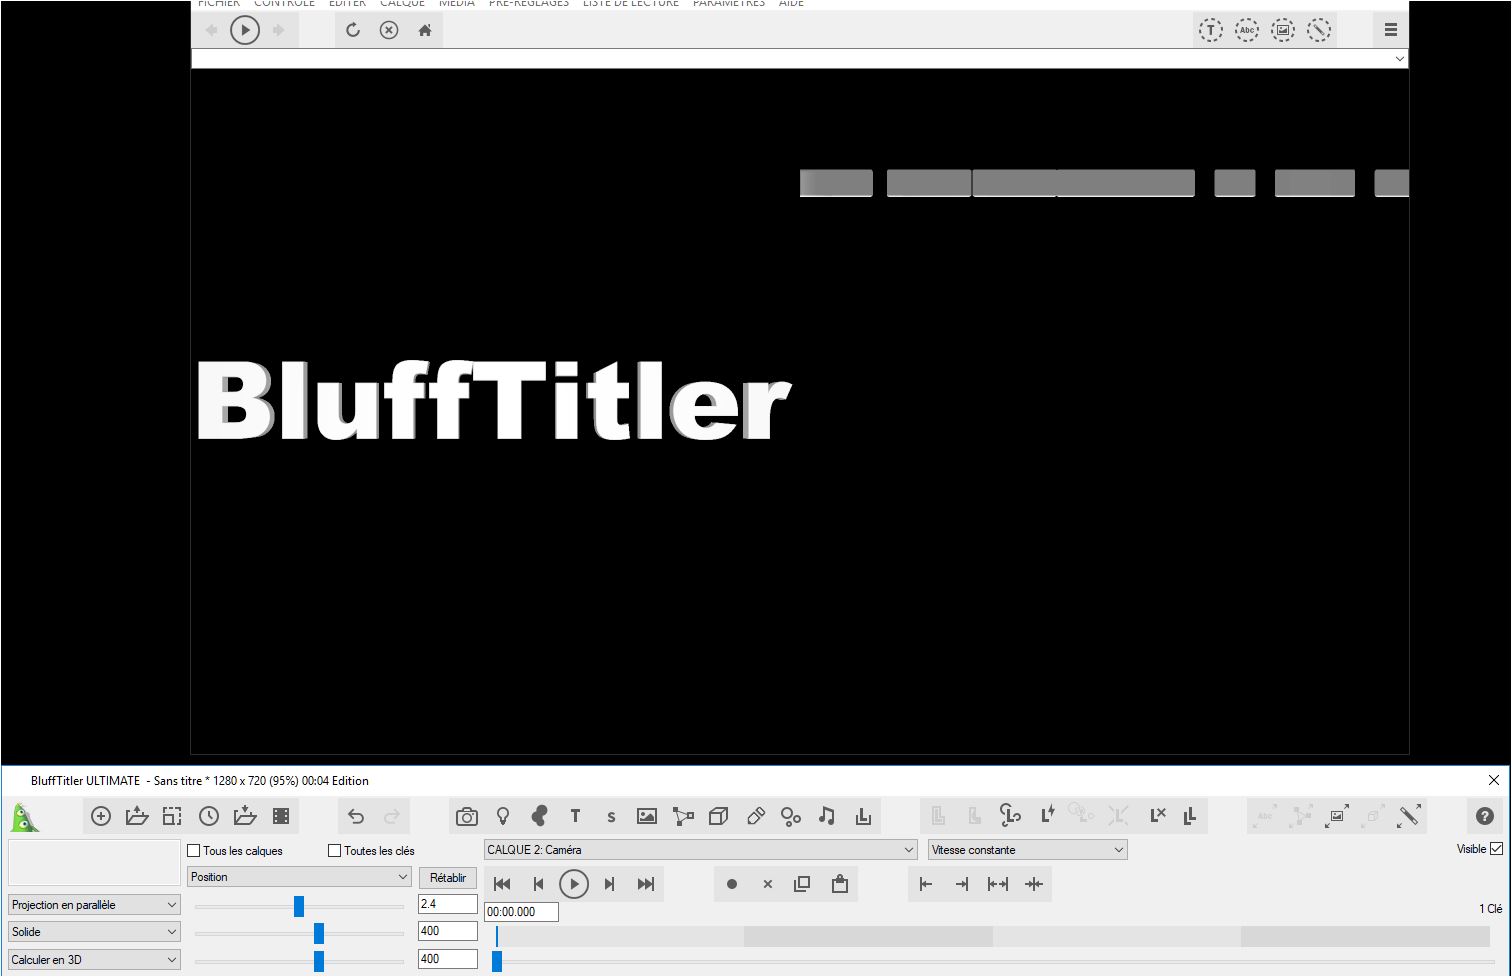
Task: Add a text layer with the T icon
Action: coord(575,816)
